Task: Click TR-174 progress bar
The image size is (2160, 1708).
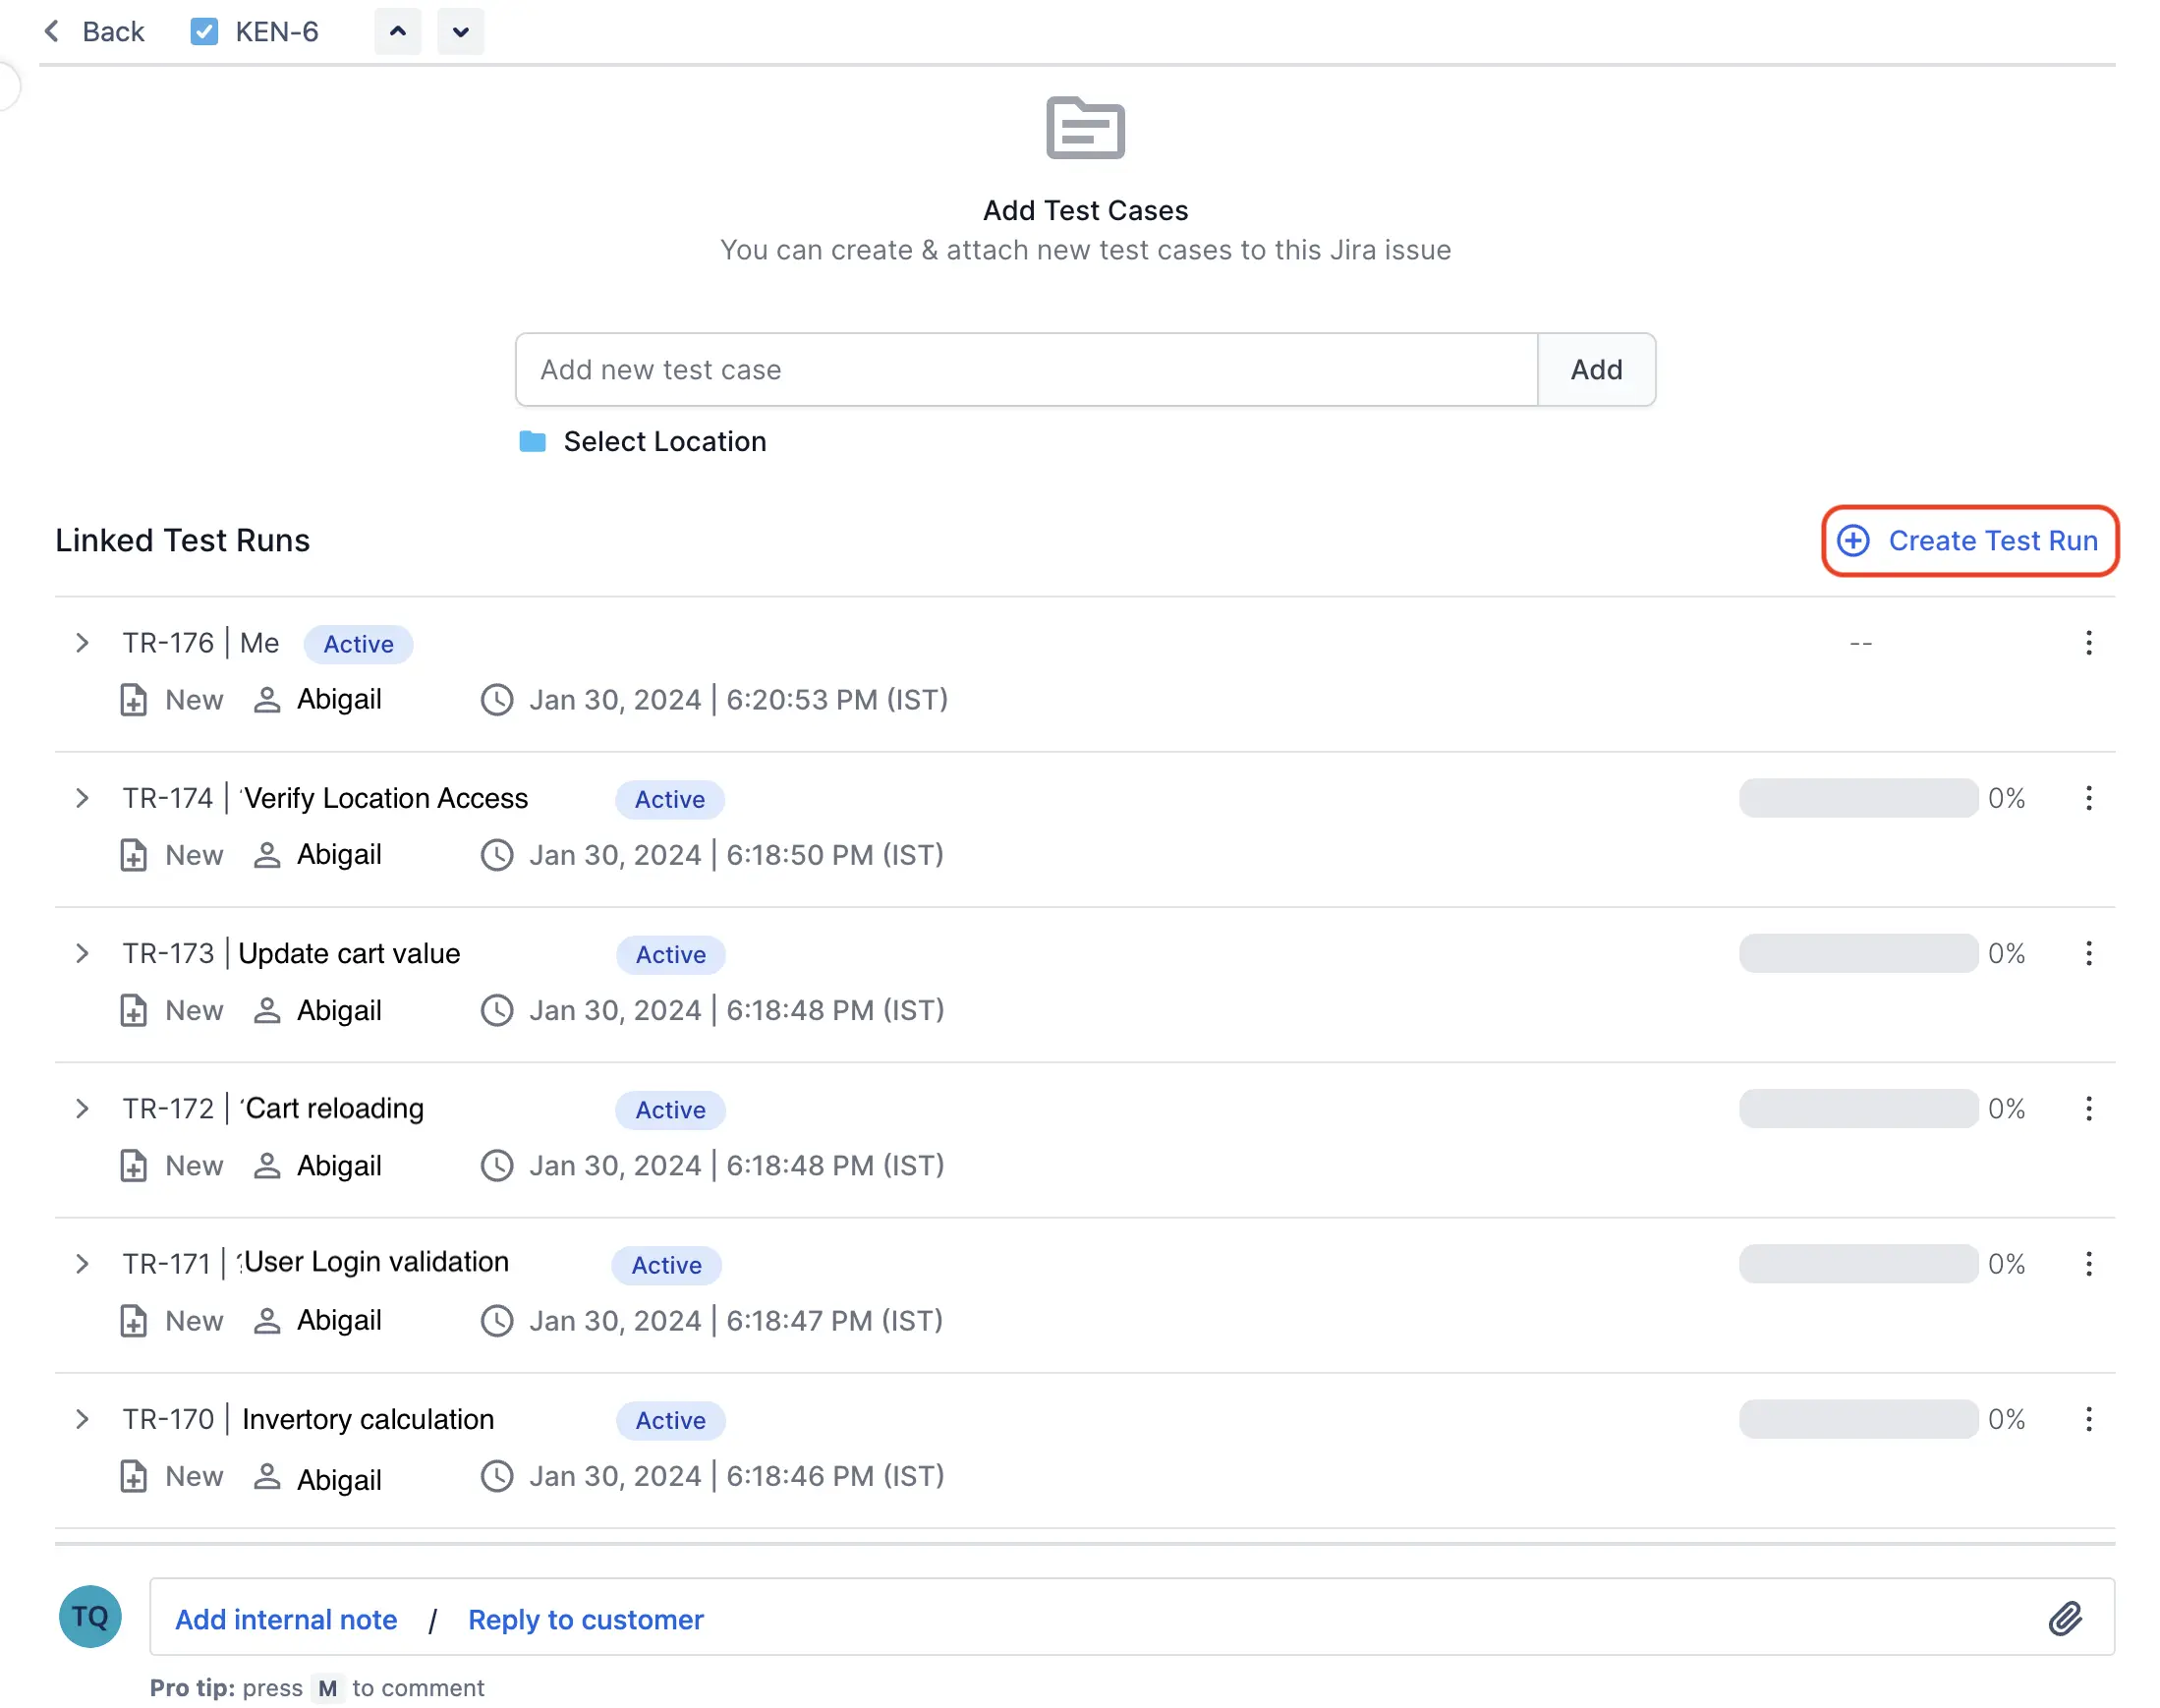Action: tap(1857, 798)
